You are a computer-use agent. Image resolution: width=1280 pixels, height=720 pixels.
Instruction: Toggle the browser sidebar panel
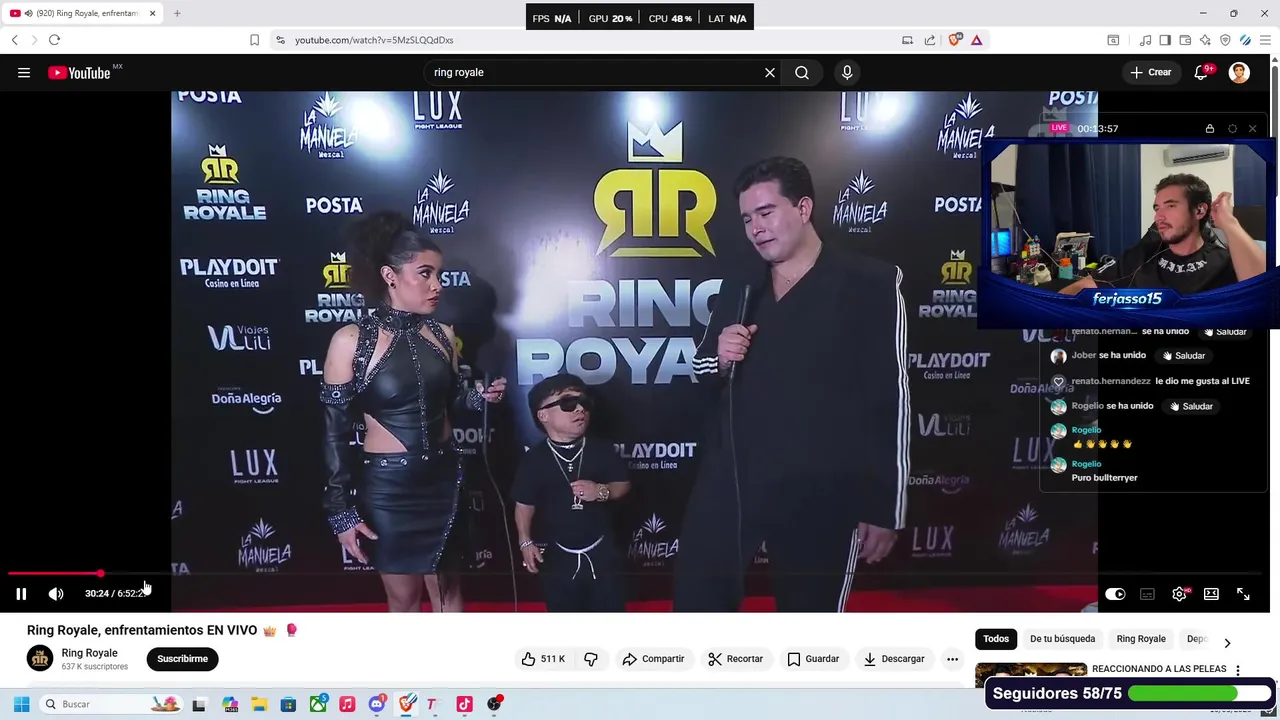click(1165, 40)
